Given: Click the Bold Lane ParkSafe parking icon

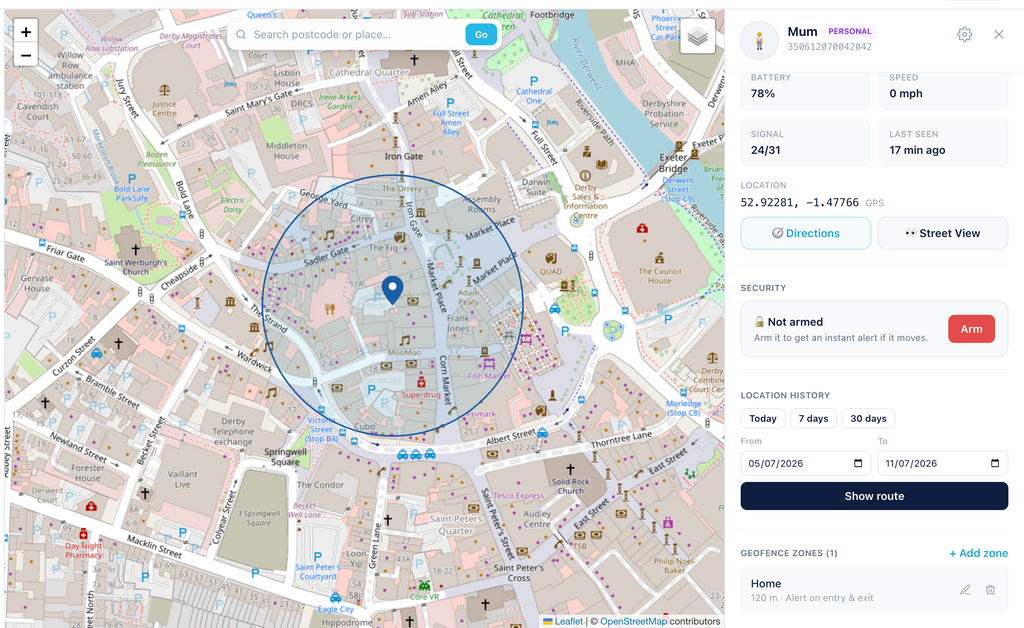Looking at the screenshot, I should pos(132,178).
